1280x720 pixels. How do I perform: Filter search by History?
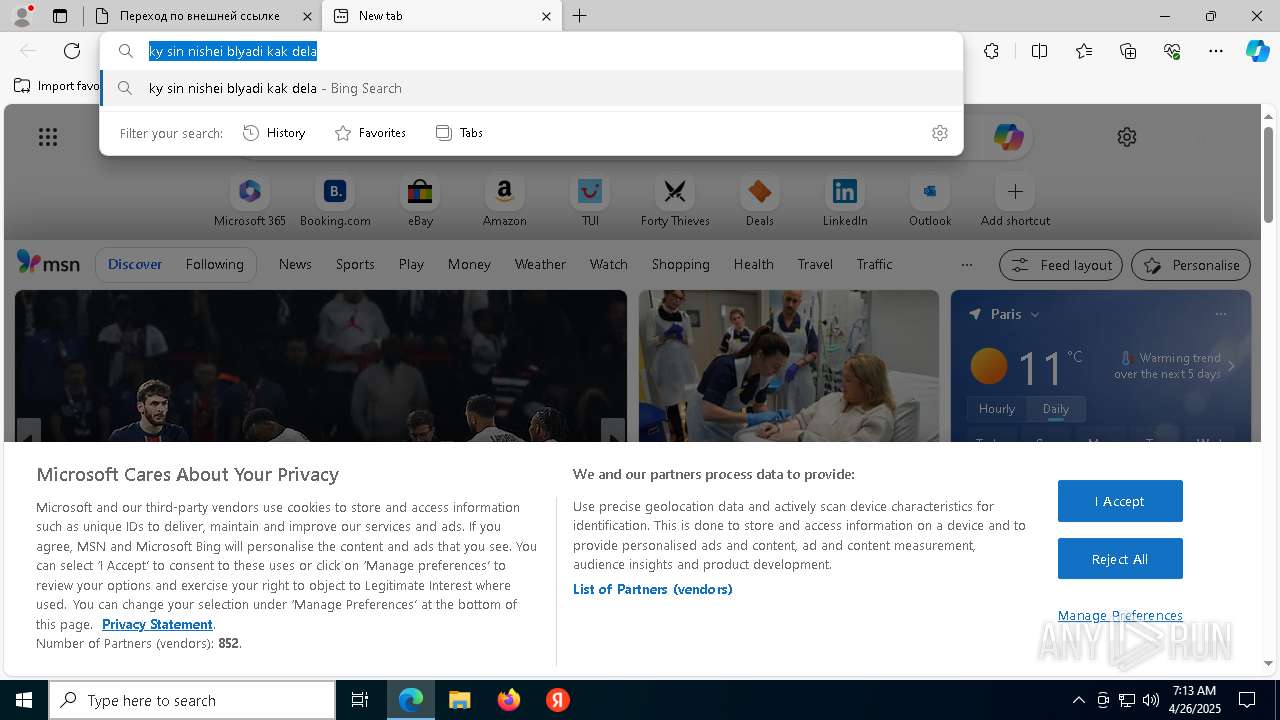click(274, 133)
